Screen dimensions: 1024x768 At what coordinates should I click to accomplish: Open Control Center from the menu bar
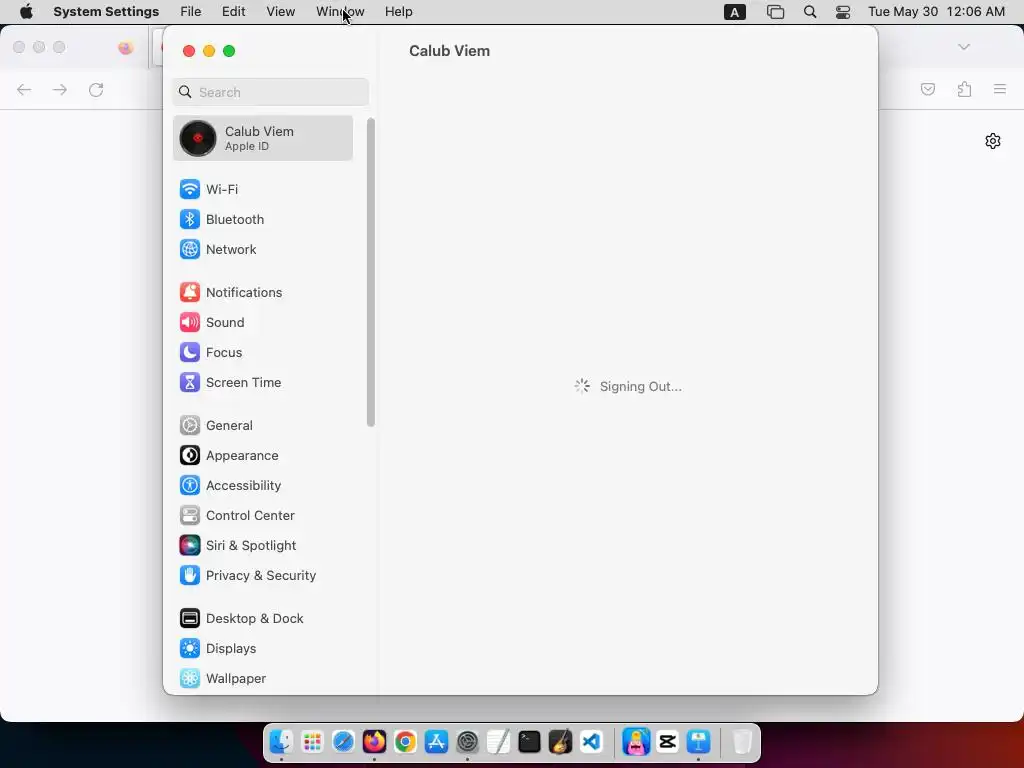click(843, 12)
